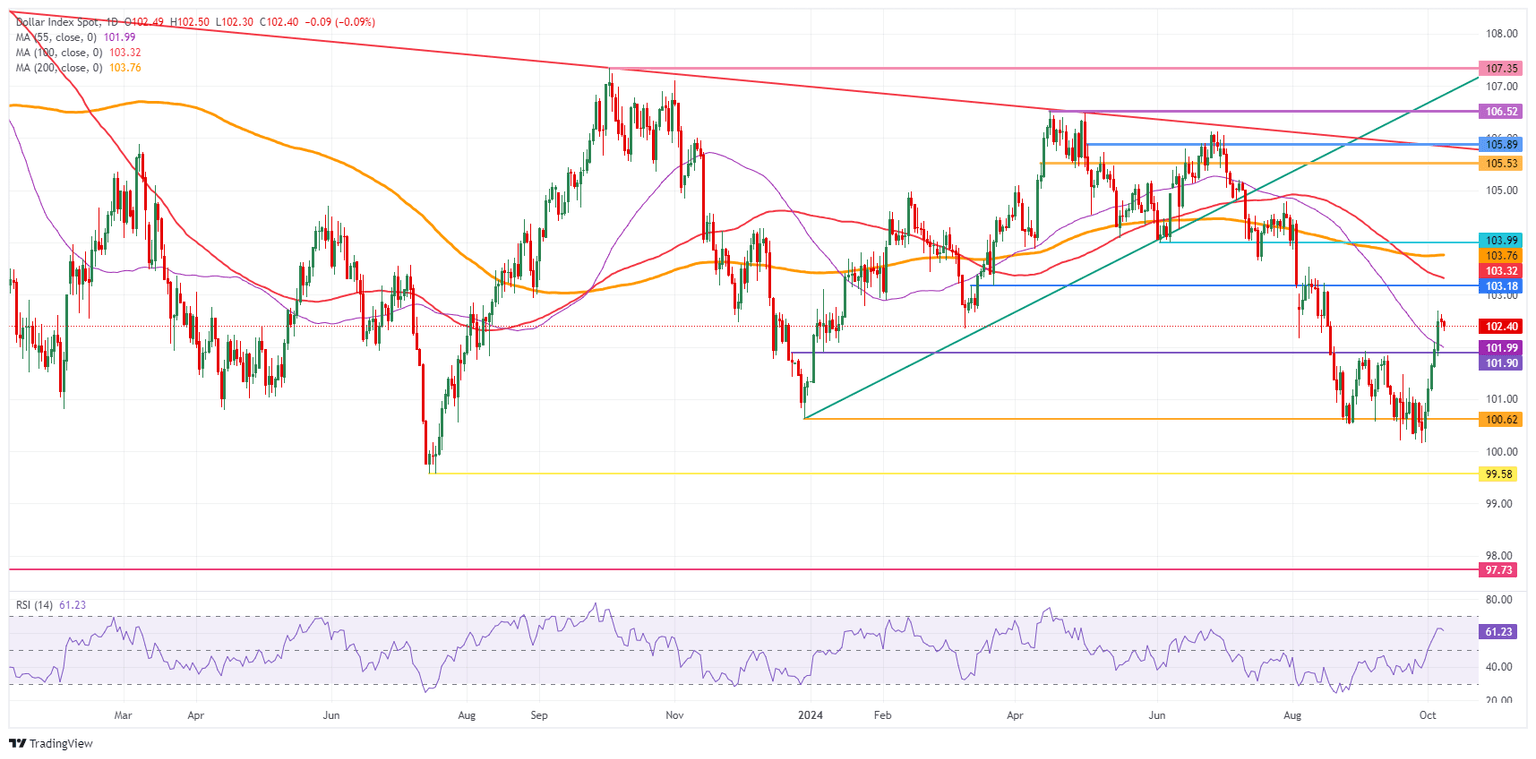Viewport: 1536px width, 759px height.
Task: Click the purple 61.23 RSI value label
Action: click(x=1498, y=632)
